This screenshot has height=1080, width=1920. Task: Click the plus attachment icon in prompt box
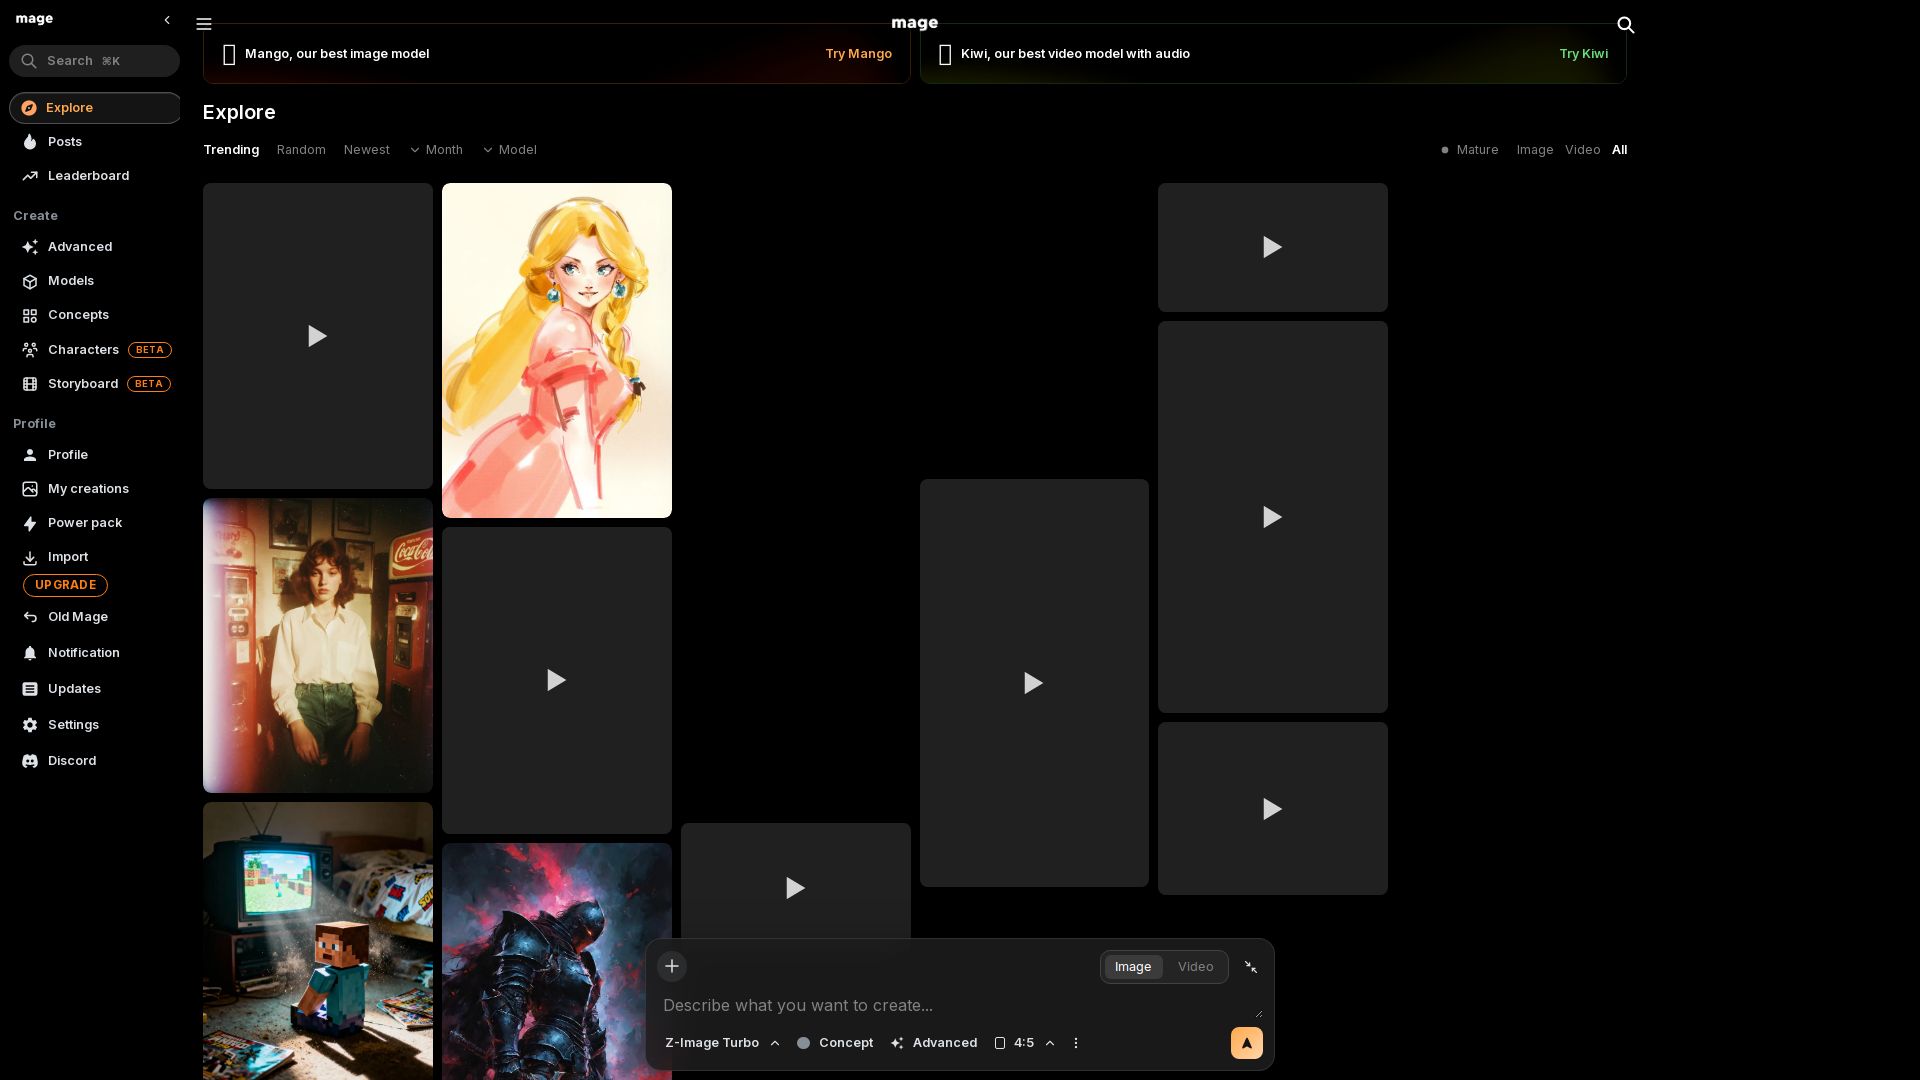tap(672, 966)
